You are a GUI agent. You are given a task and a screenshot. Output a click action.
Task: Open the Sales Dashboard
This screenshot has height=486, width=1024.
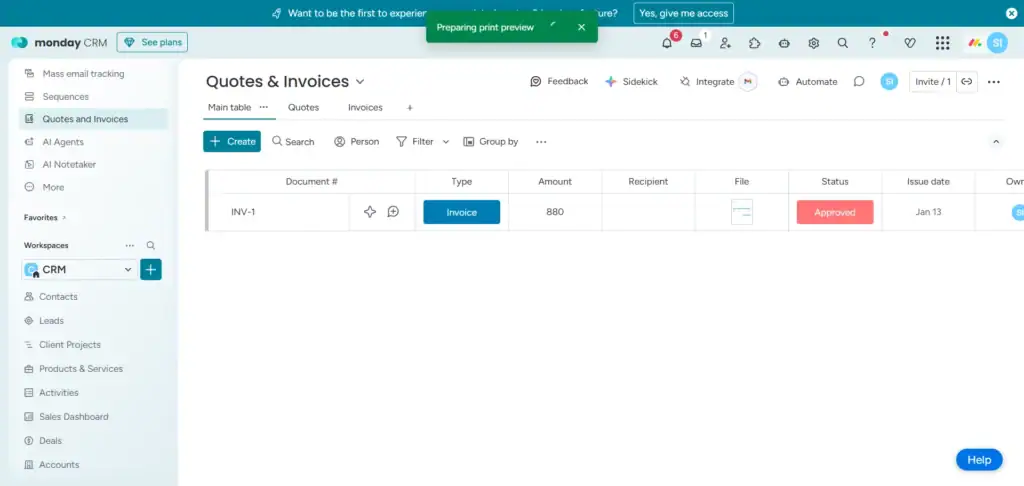point(74,417)
